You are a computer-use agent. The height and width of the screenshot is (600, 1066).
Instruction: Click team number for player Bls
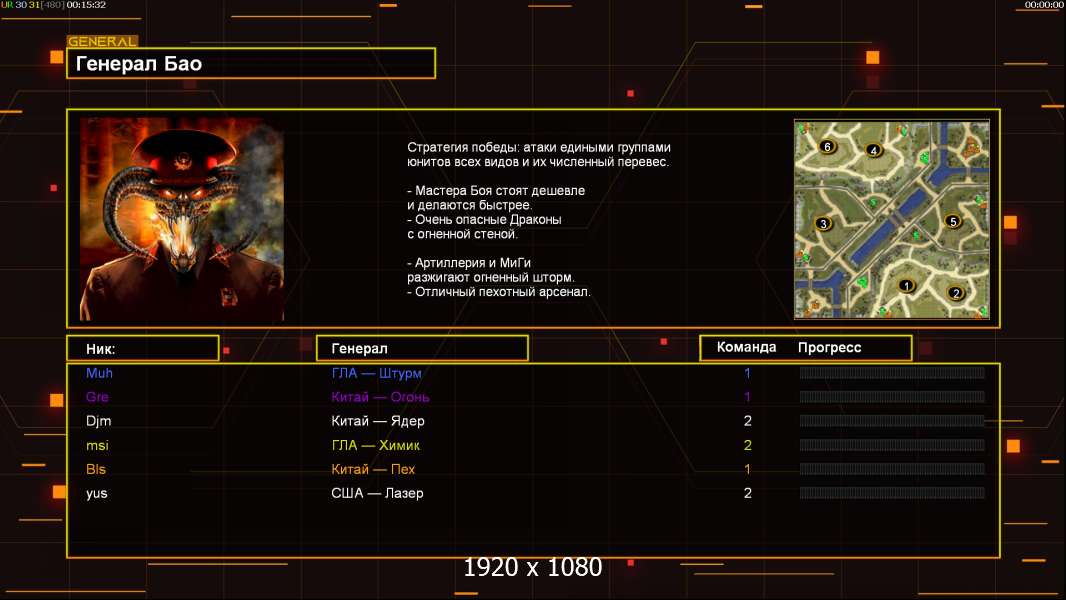tap(747, 469)
